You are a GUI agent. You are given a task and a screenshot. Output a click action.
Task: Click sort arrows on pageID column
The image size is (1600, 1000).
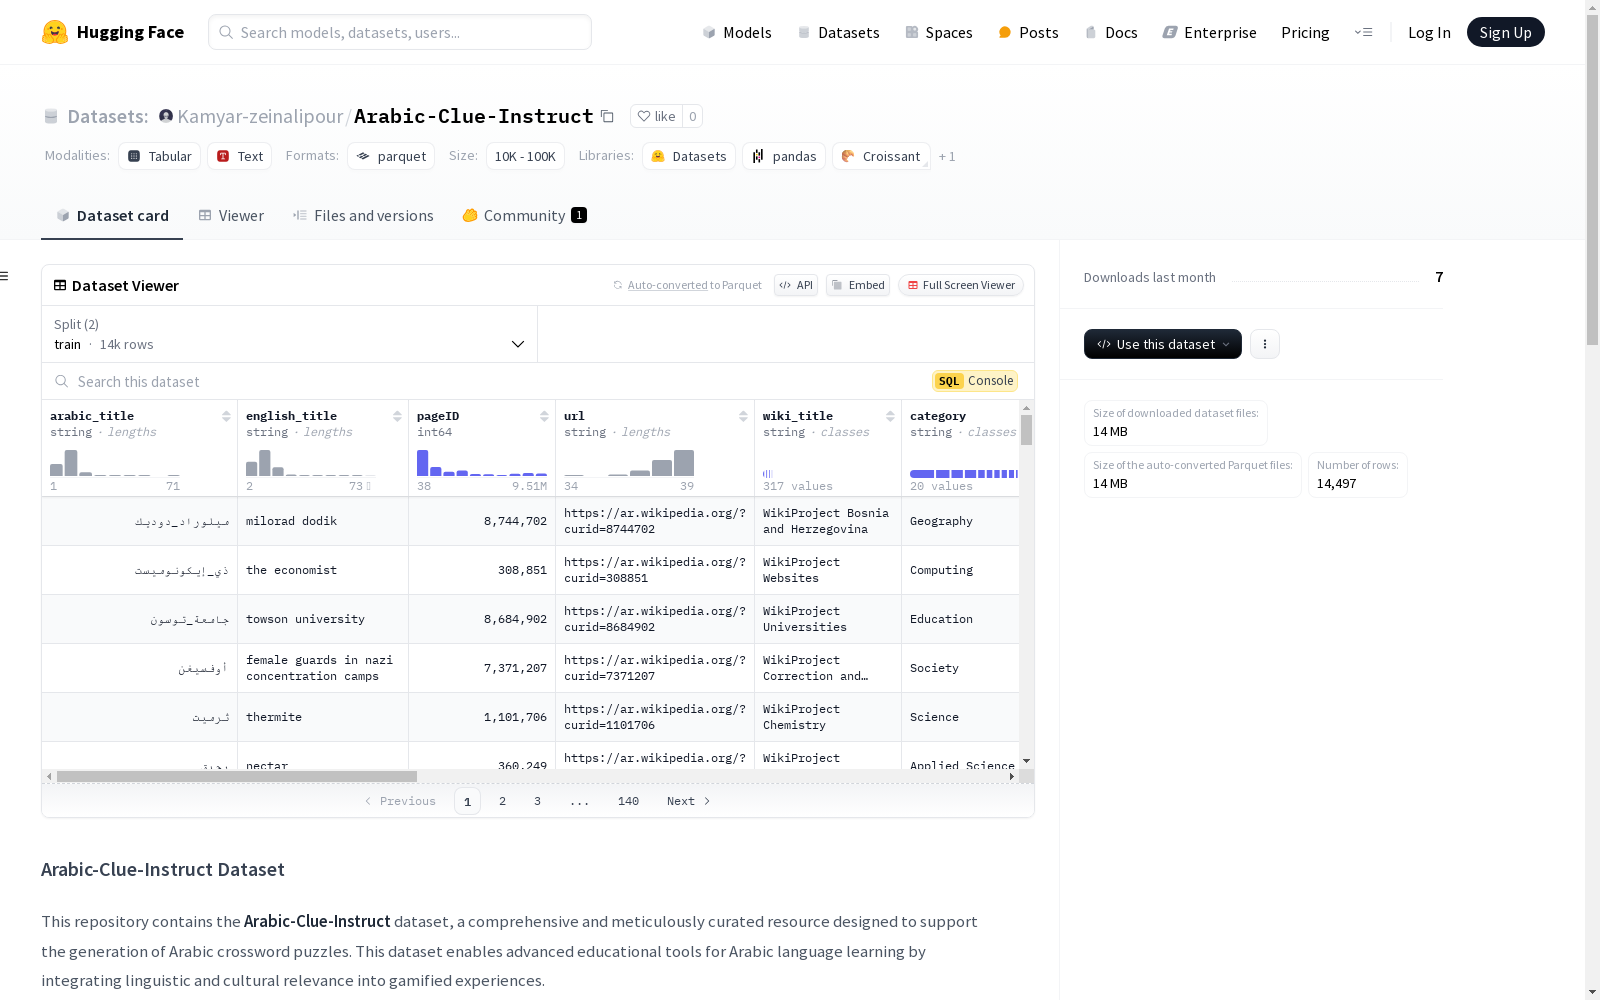point(544,416)
